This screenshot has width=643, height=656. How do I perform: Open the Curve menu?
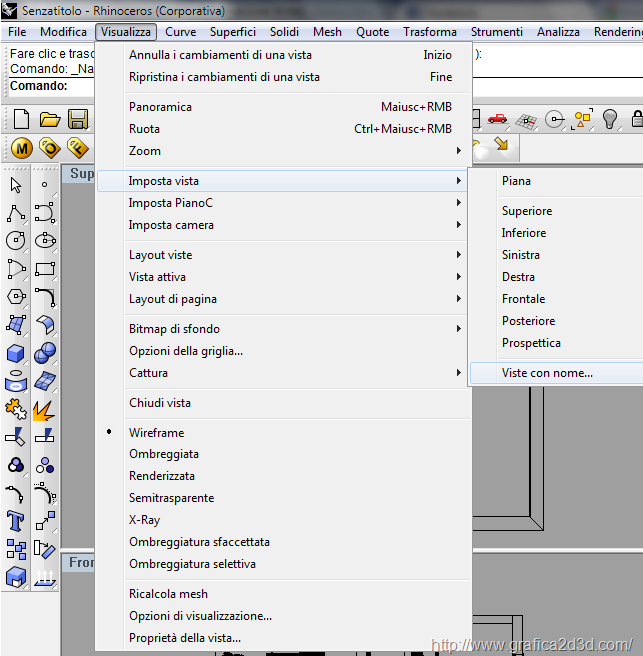(181, 32)
